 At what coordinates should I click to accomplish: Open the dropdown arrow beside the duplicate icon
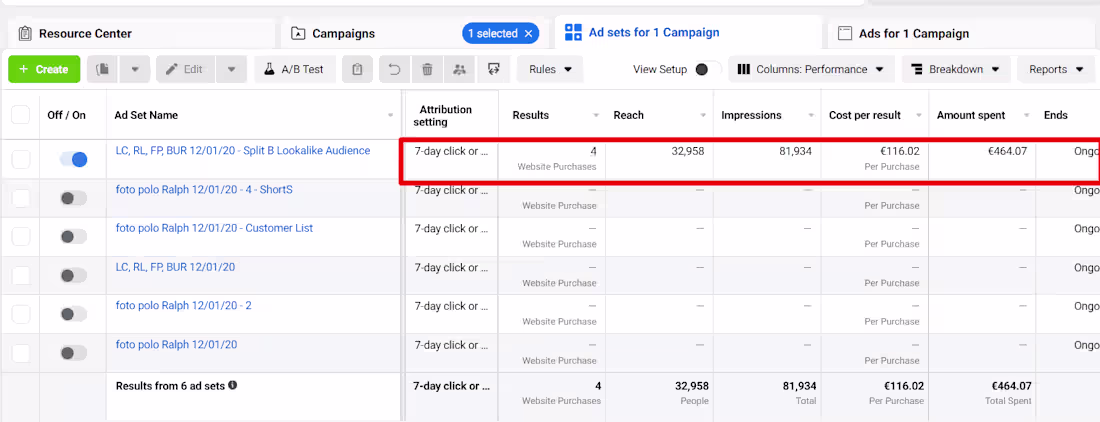(x=135, y=69)
